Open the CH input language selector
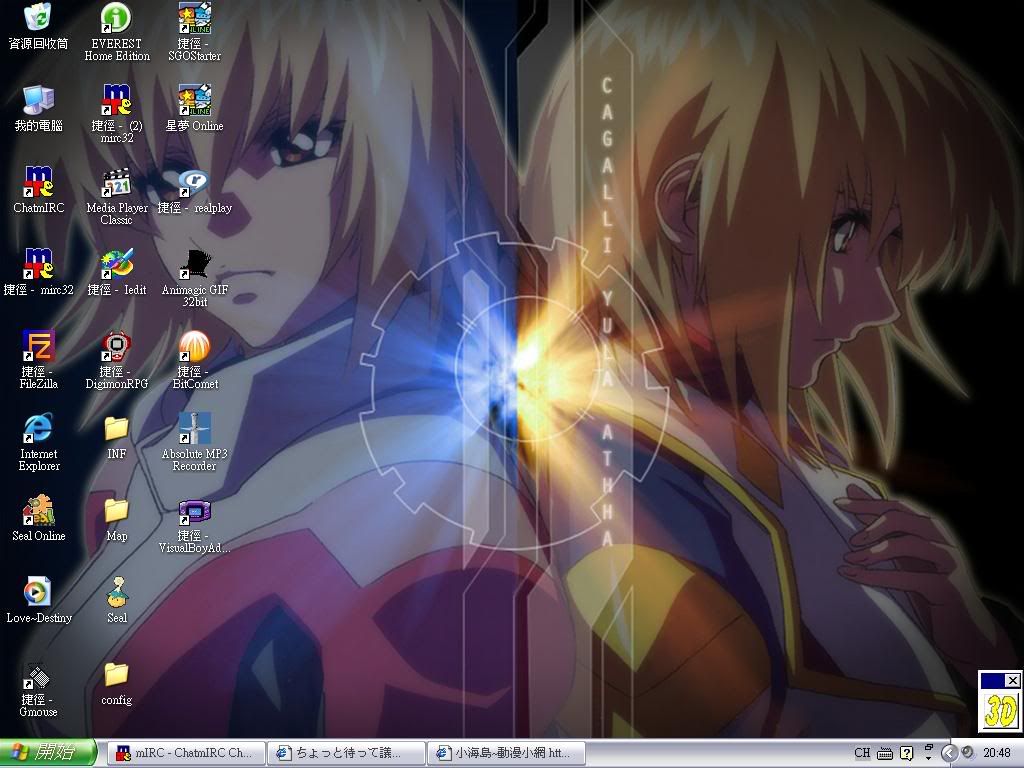 pyautogui.click(x=862, y=753)
